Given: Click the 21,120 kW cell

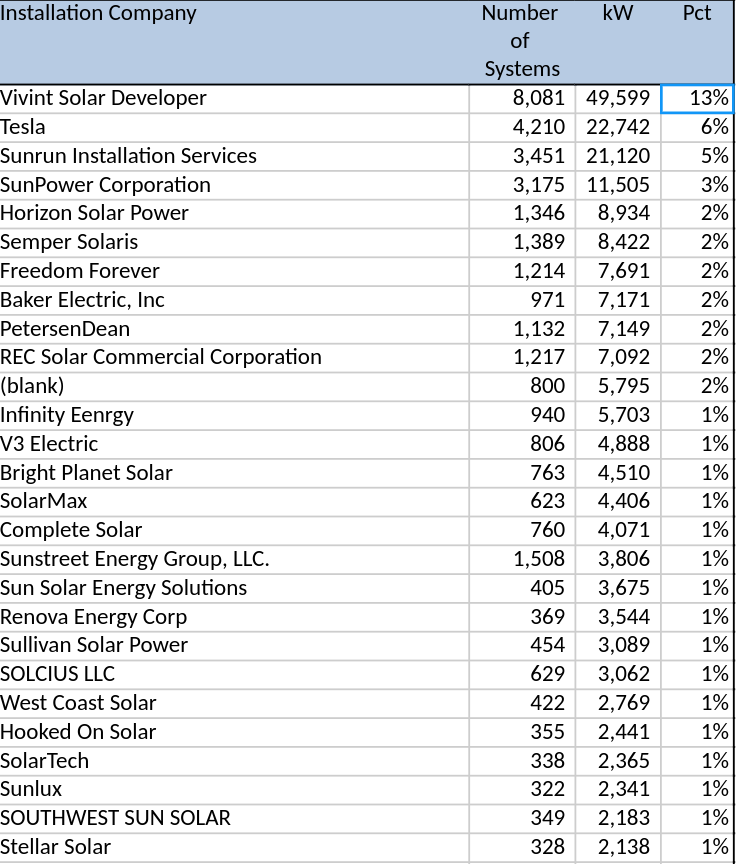Looking at the screenshot, I should [x=618, y=156].
